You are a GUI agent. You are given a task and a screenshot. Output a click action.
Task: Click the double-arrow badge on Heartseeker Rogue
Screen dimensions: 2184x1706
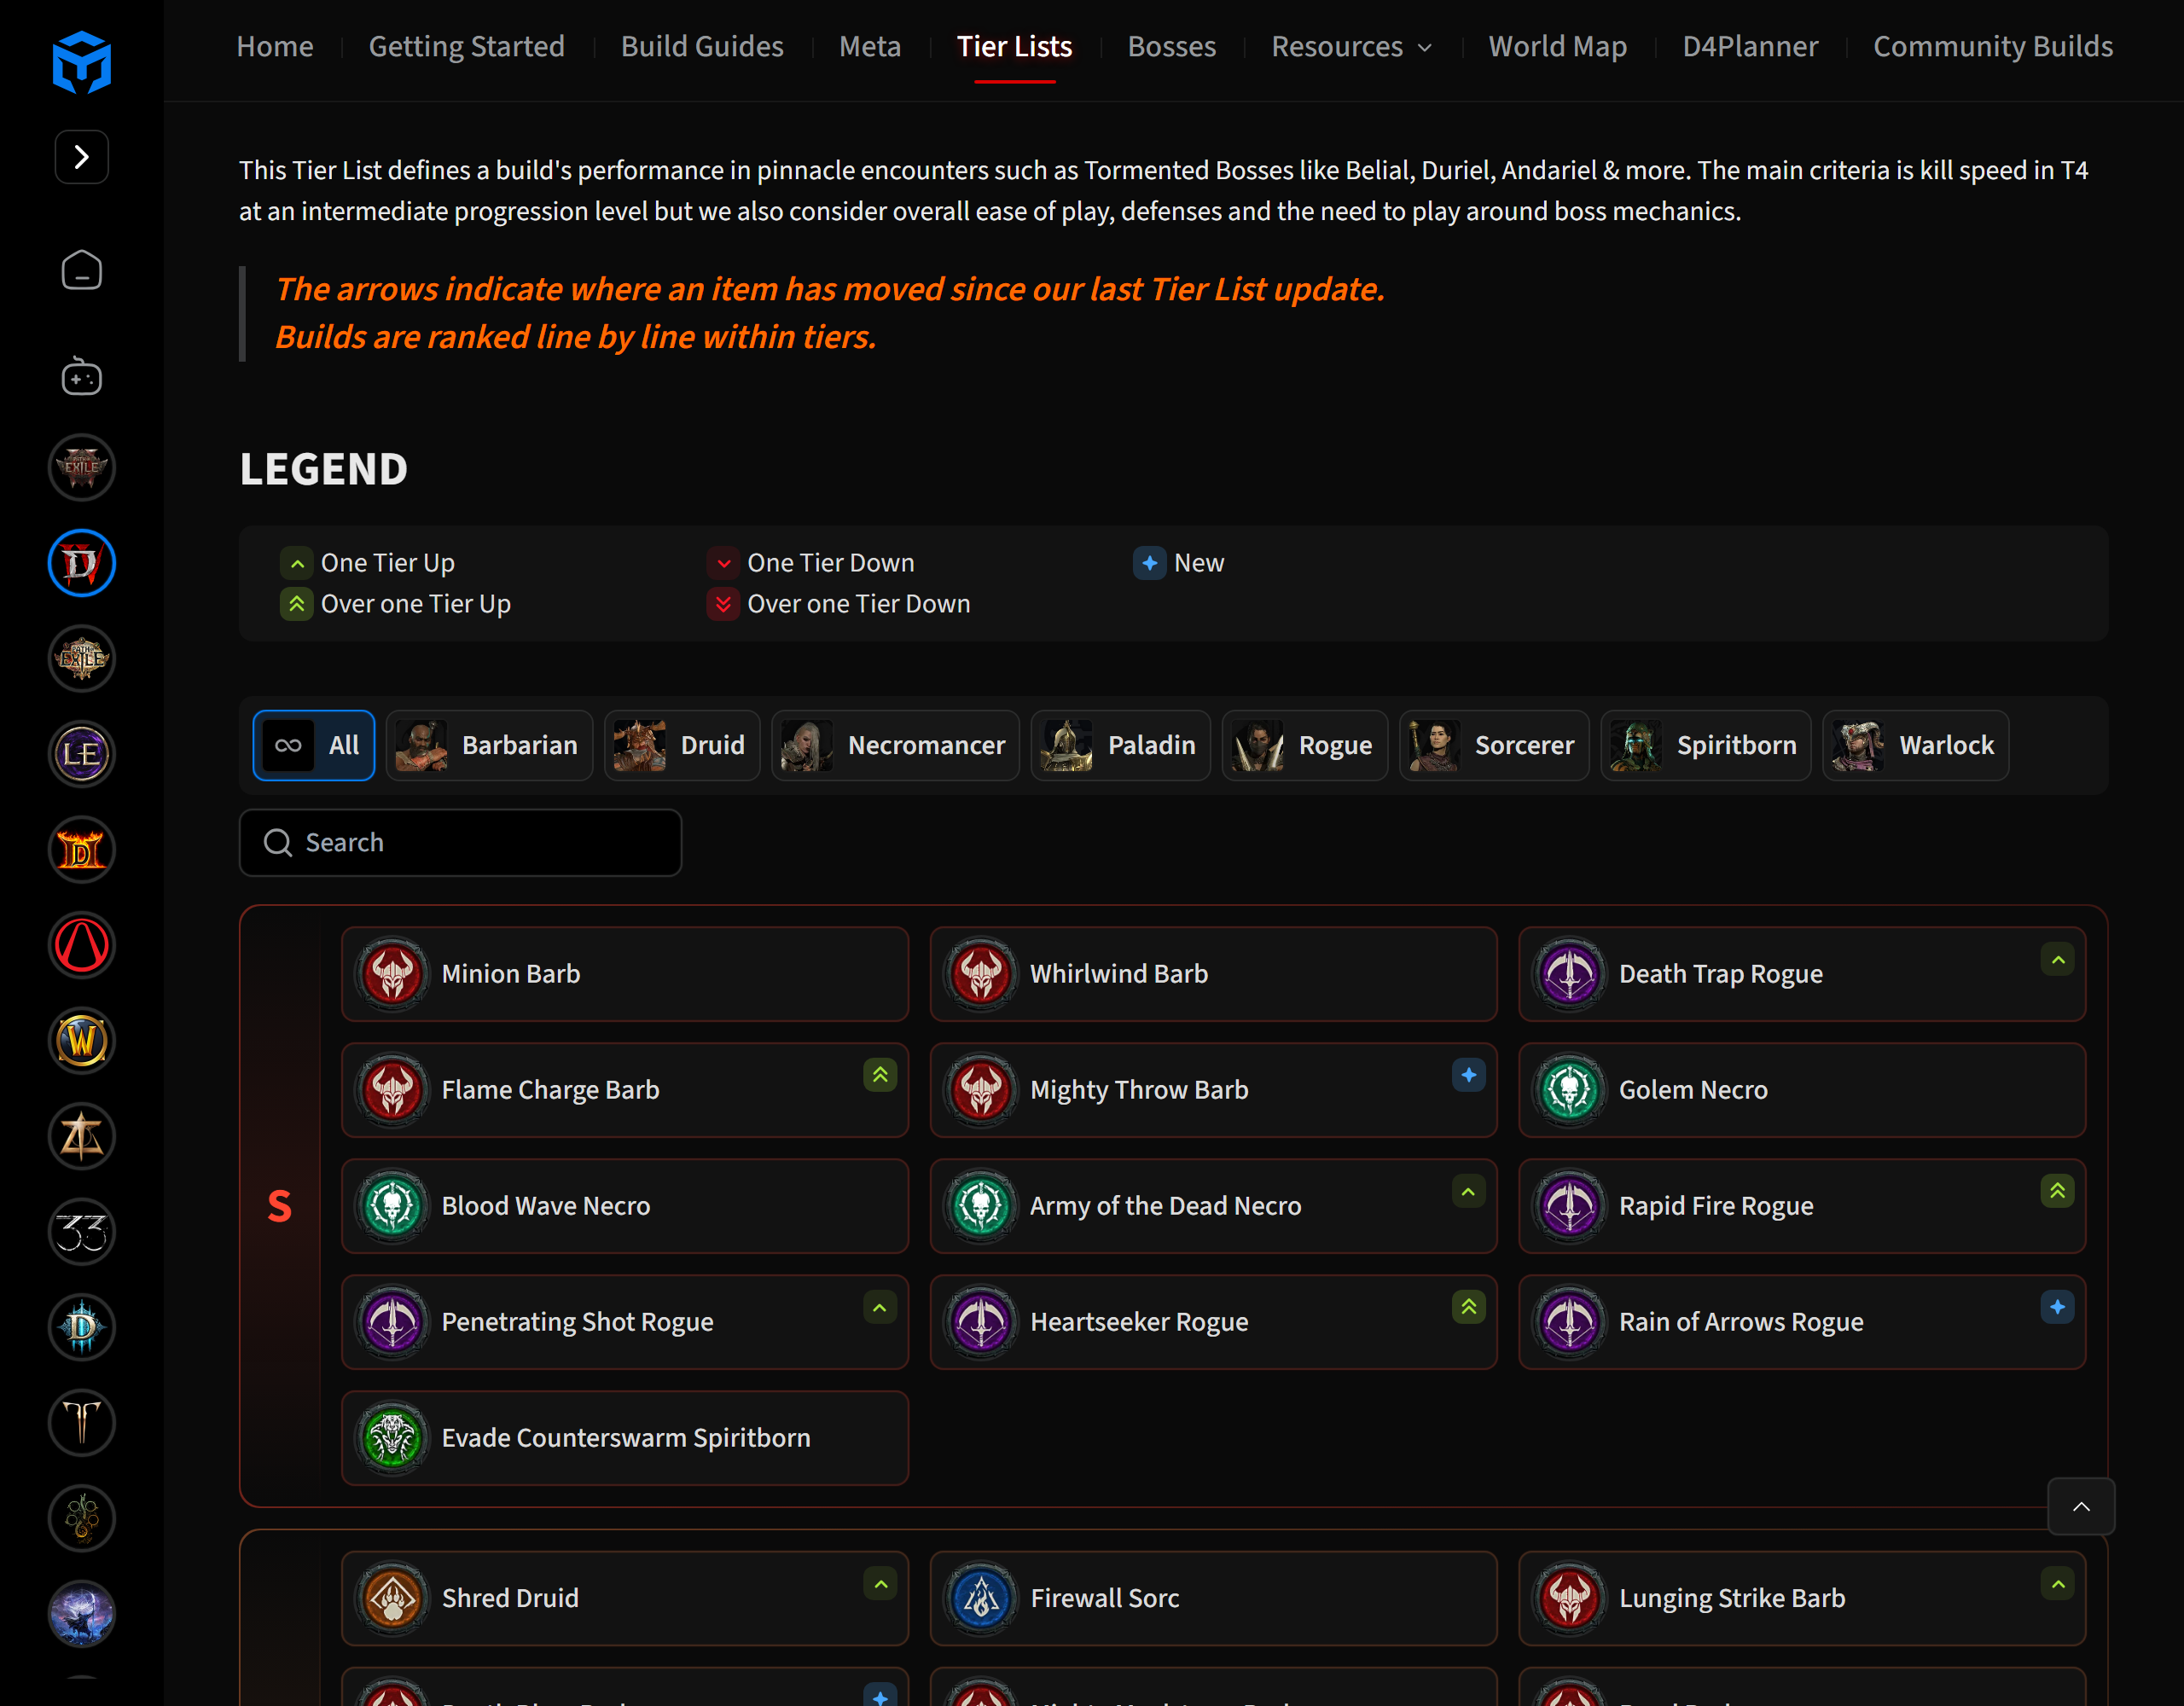point(1468,1308)
